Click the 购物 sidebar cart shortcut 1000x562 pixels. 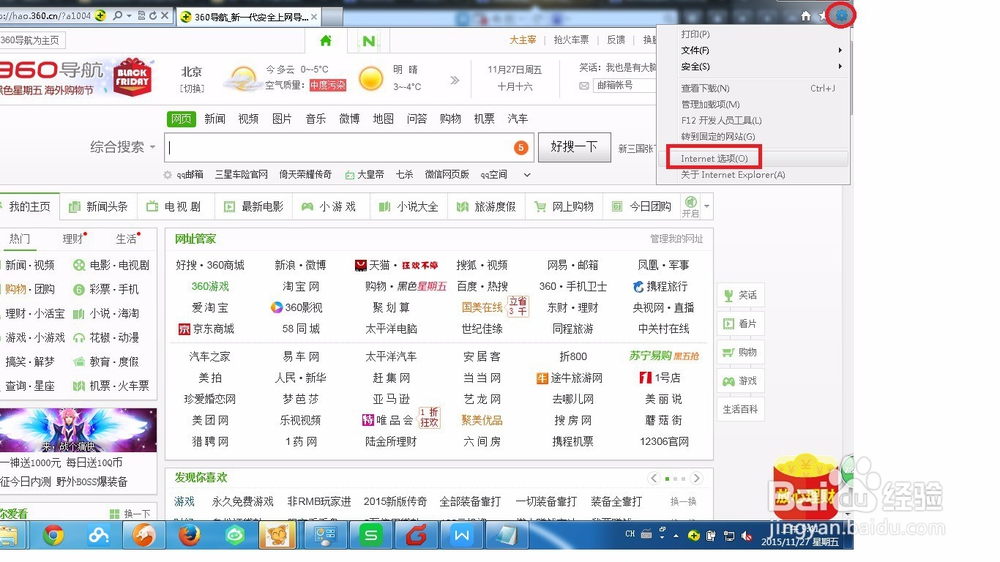pos(740,352)
